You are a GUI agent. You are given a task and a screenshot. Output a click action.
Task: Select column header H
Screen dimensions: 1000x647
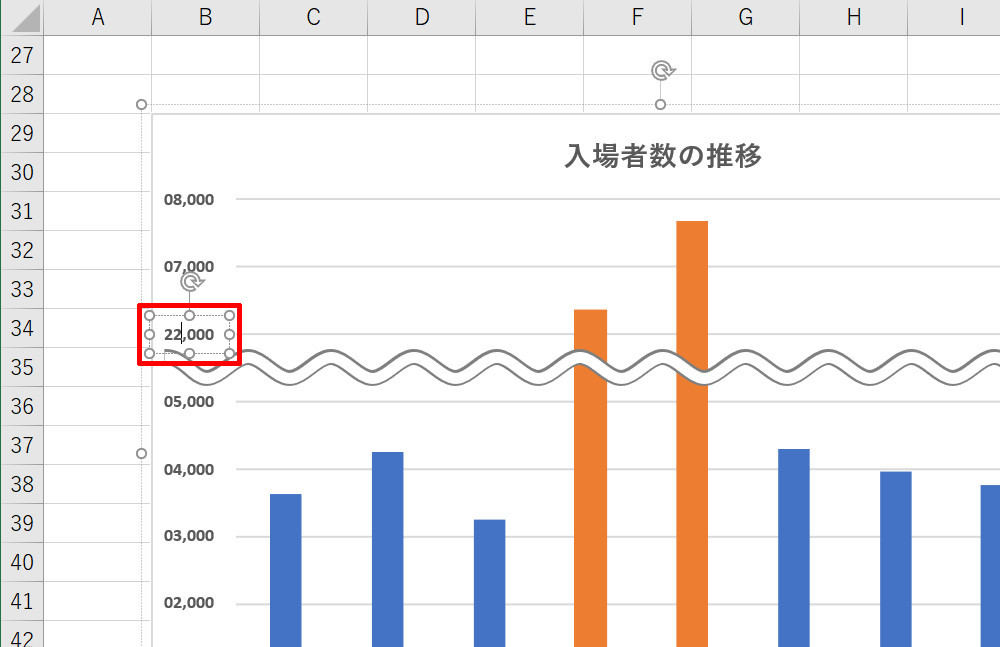[853, 17]
